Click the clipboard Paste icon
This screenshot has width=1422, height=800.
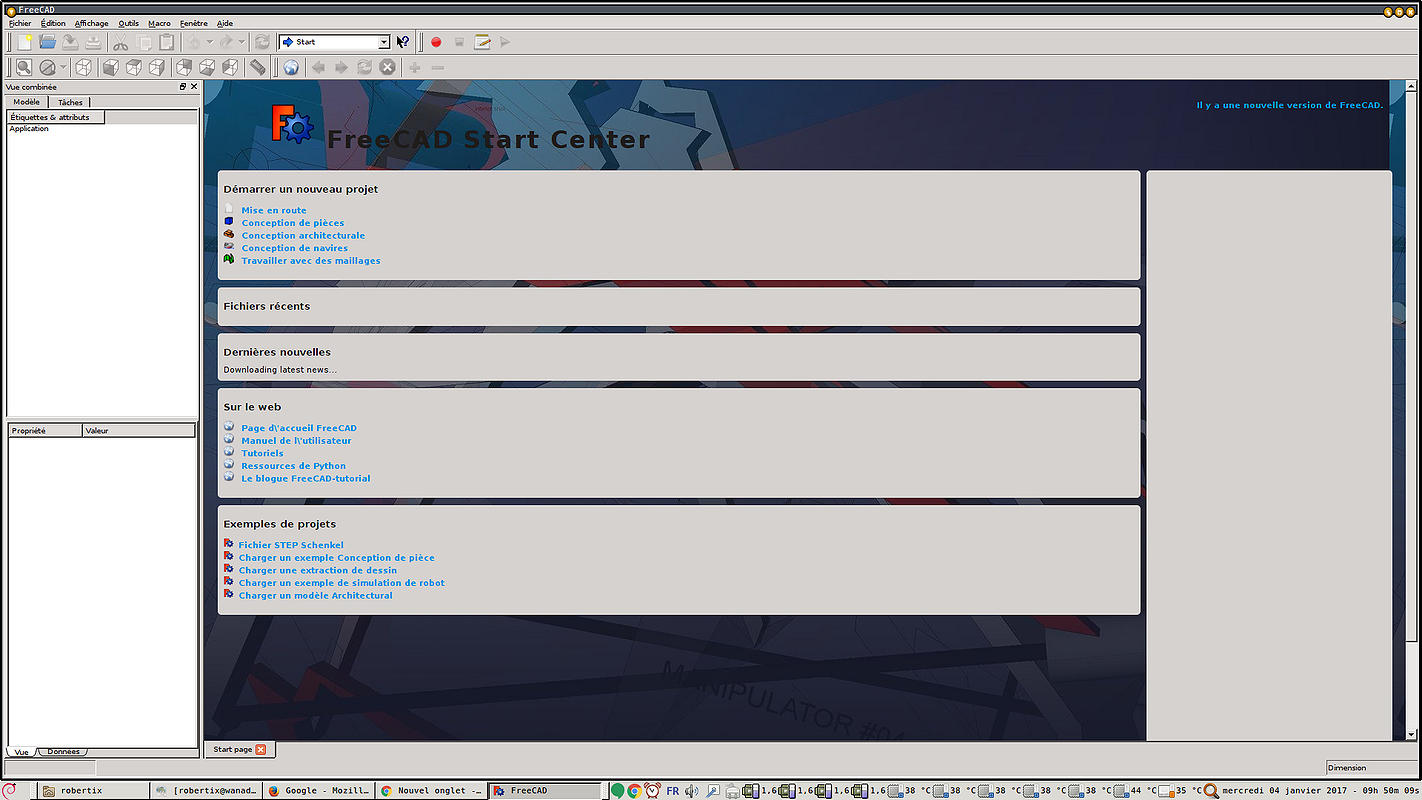tap(166, 42)
